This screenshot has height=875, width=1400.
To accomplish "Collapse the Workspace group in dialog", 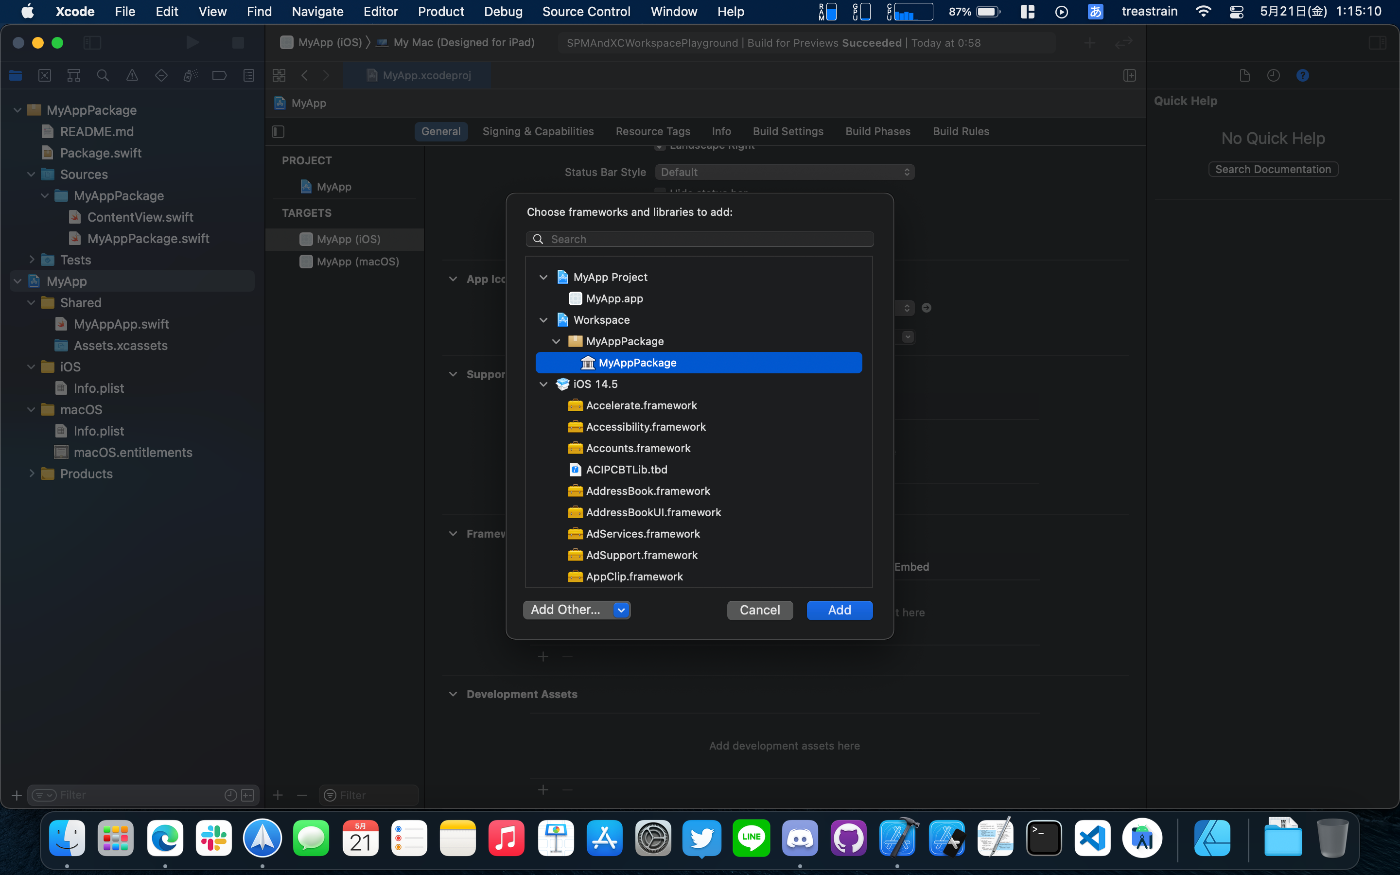I will pos(544,320).
